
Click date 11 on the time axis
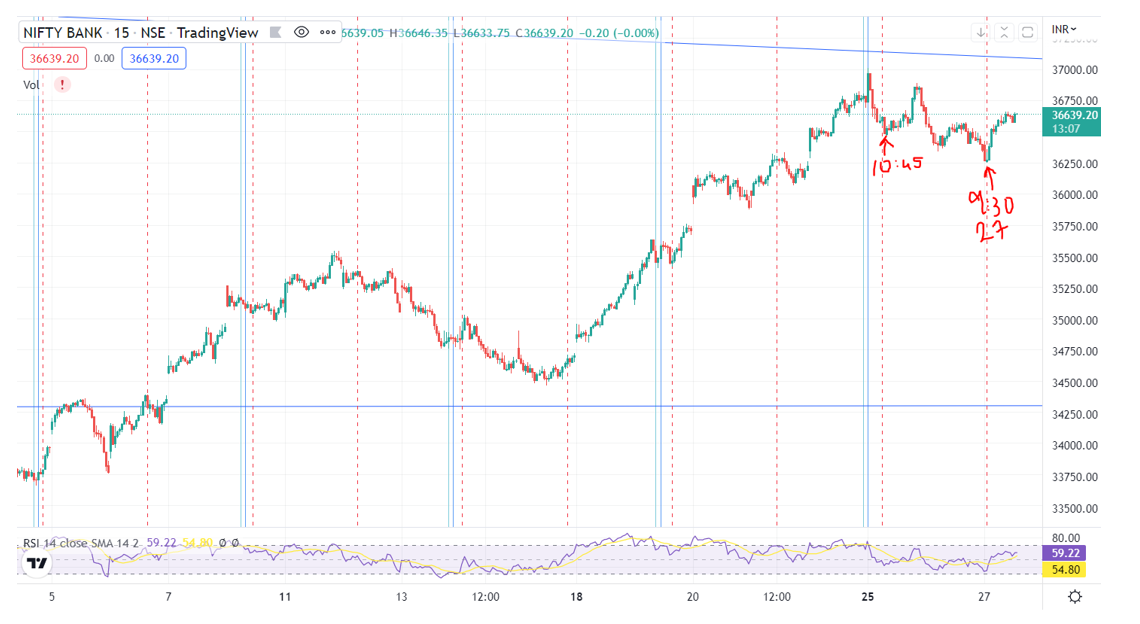pyautogui.click(x=285, y=597)
